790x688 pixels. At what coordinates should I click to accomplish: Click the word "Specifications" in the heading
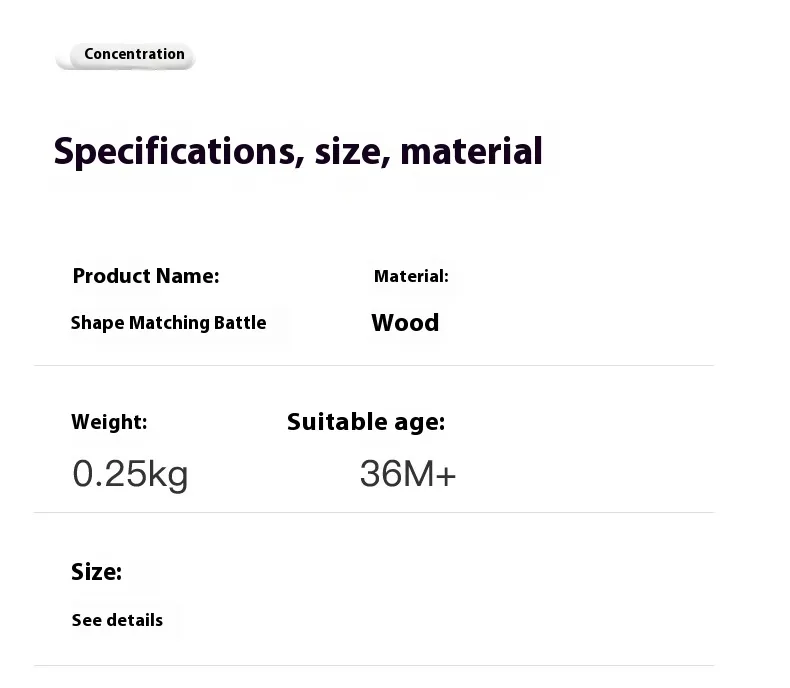click(172, 152)
